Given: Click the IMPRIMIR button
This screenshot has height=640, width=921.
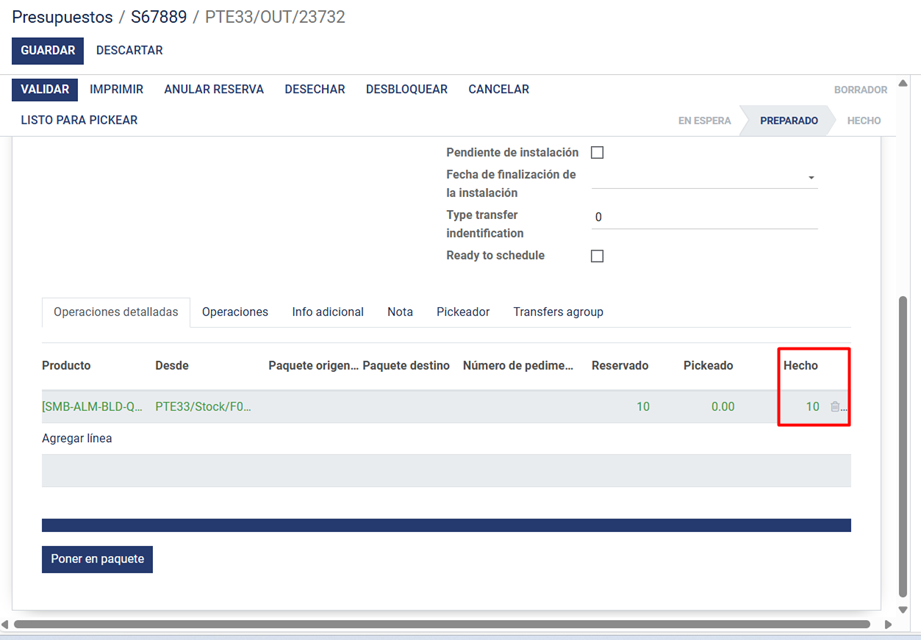Looking at the screenshot, I should pos(116,89).
